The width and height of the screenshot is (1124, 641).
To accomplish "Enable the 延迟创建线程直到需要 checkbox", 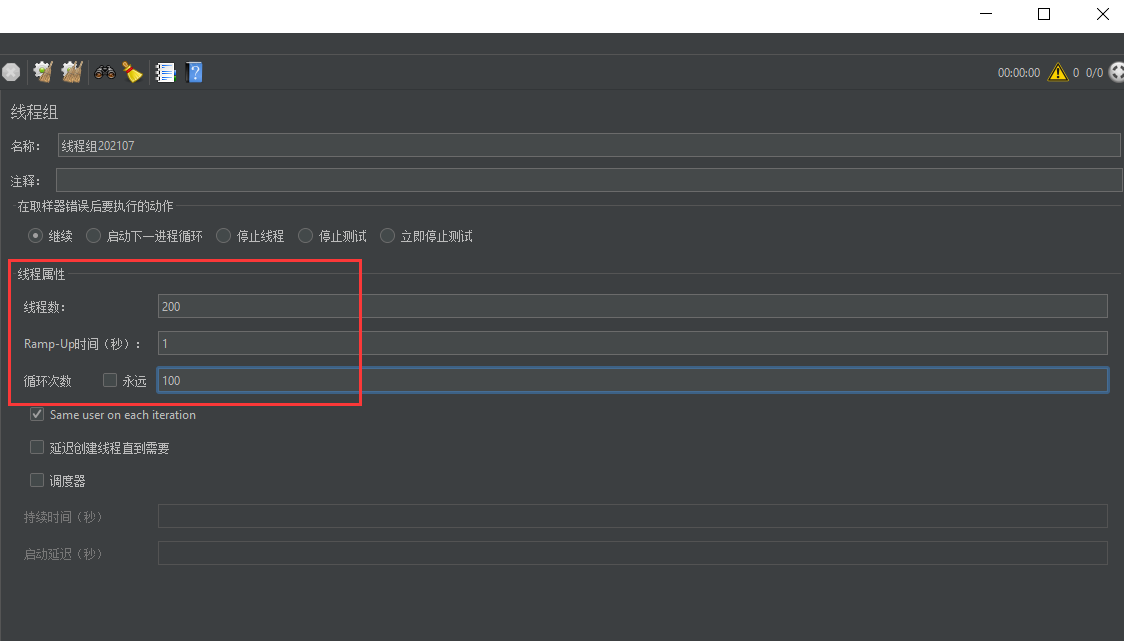I will point(37,447).
